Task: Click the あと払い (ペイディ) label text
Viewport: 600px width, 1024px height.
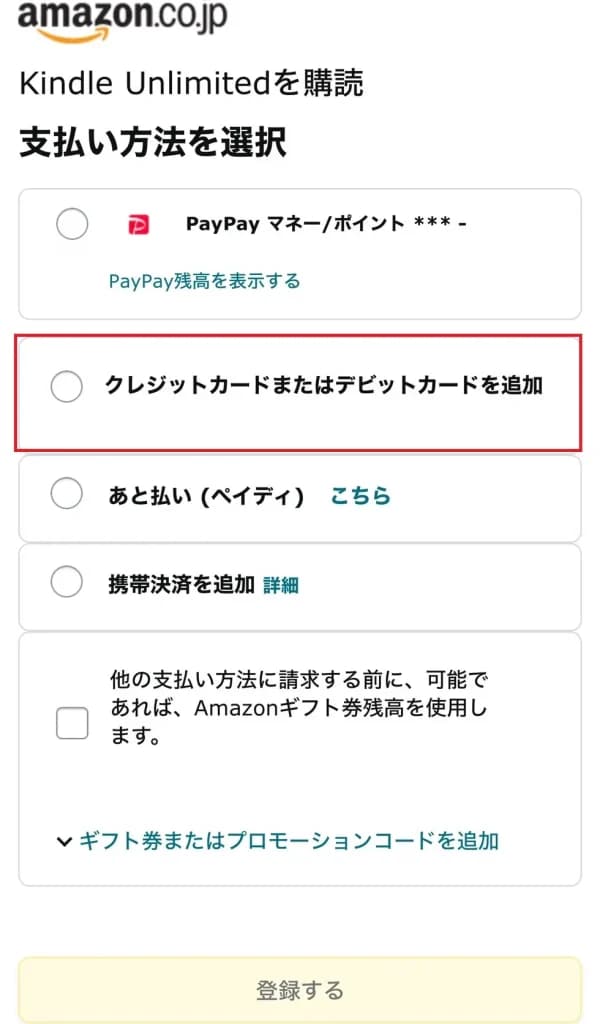Action: click(206, 495)
